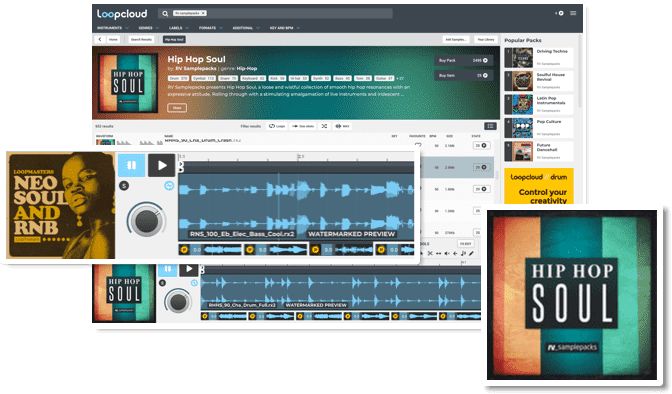Viewport: 672px width, 394px height.
Task: Click the Loopcloud logo
Action: point(122,14)
